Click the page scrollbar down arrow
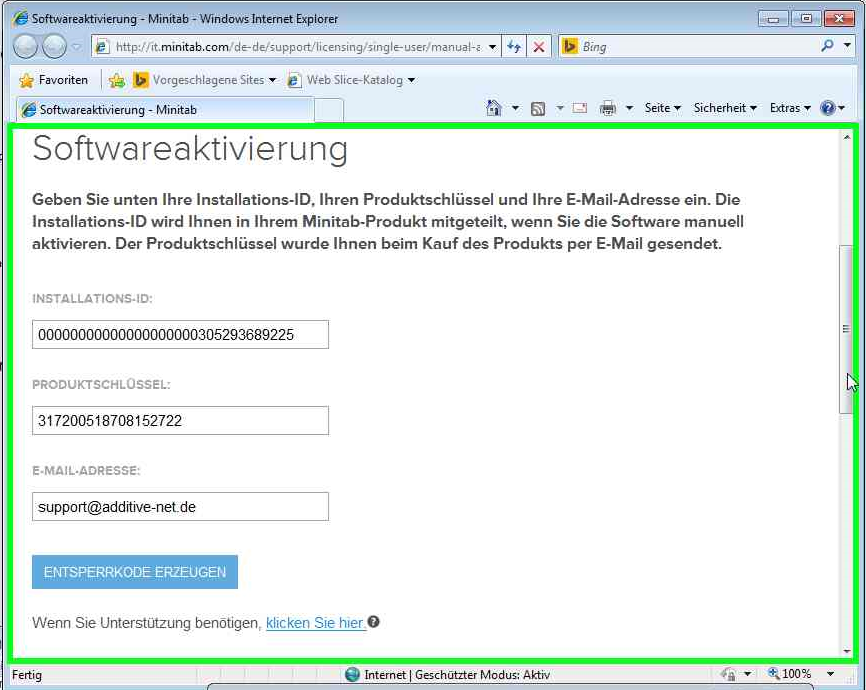The image size is (866, 690). coord(847,651)
